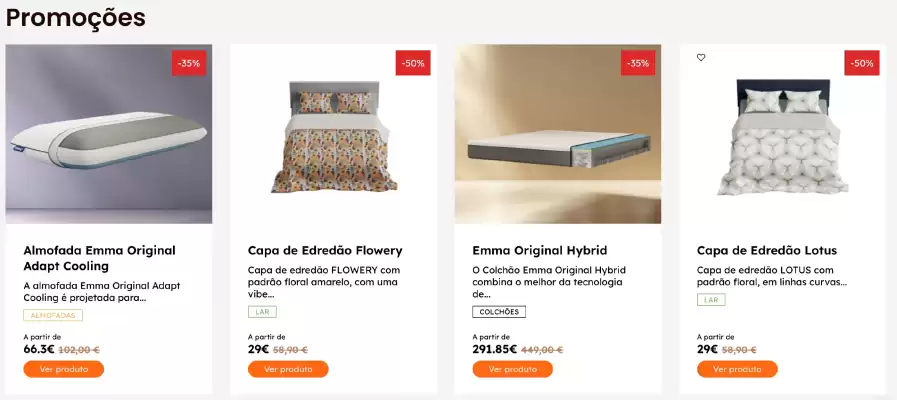Open the Capa de Edredão Flowery product image
897x400 pixels.
[333, 134]
